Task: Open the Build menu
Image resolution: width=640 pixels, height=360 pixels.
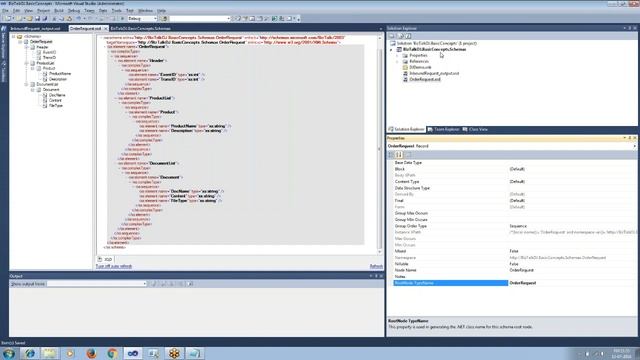Action: (59, 11)
